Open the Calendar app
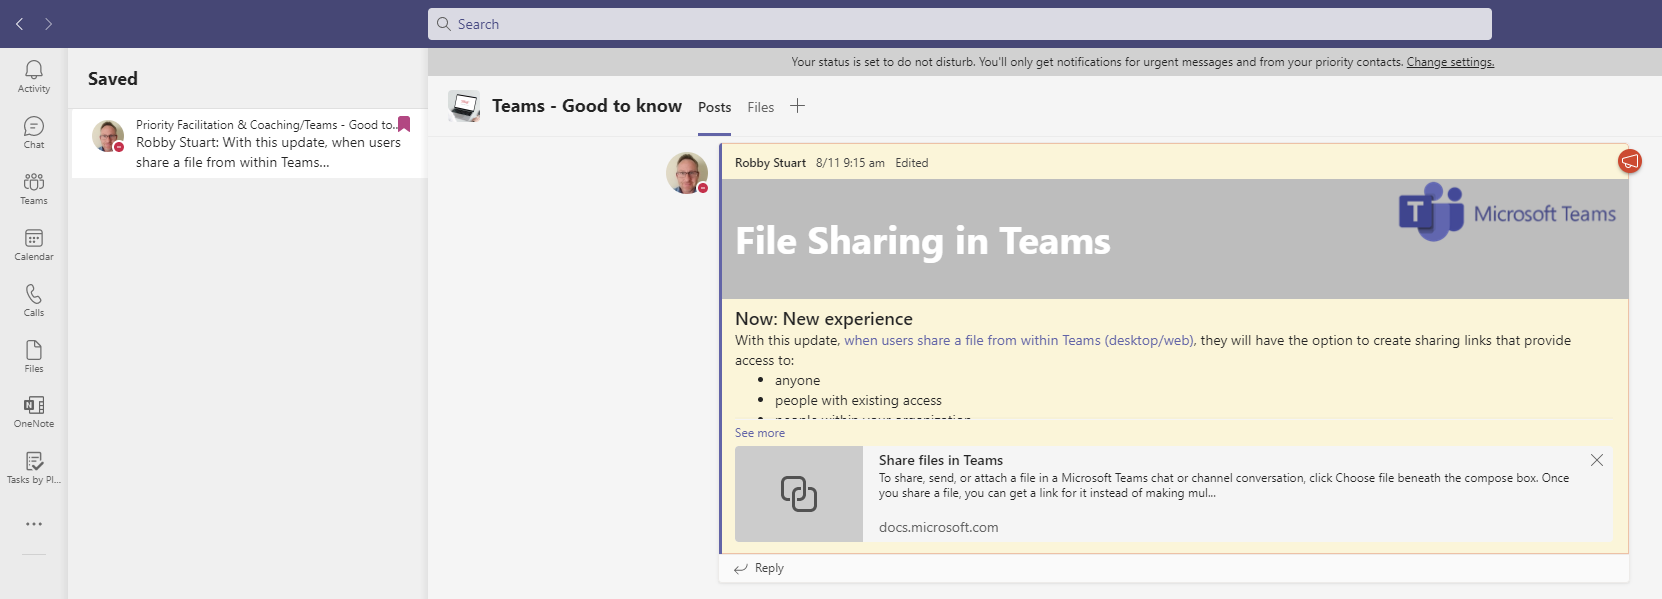 point(34,244)
